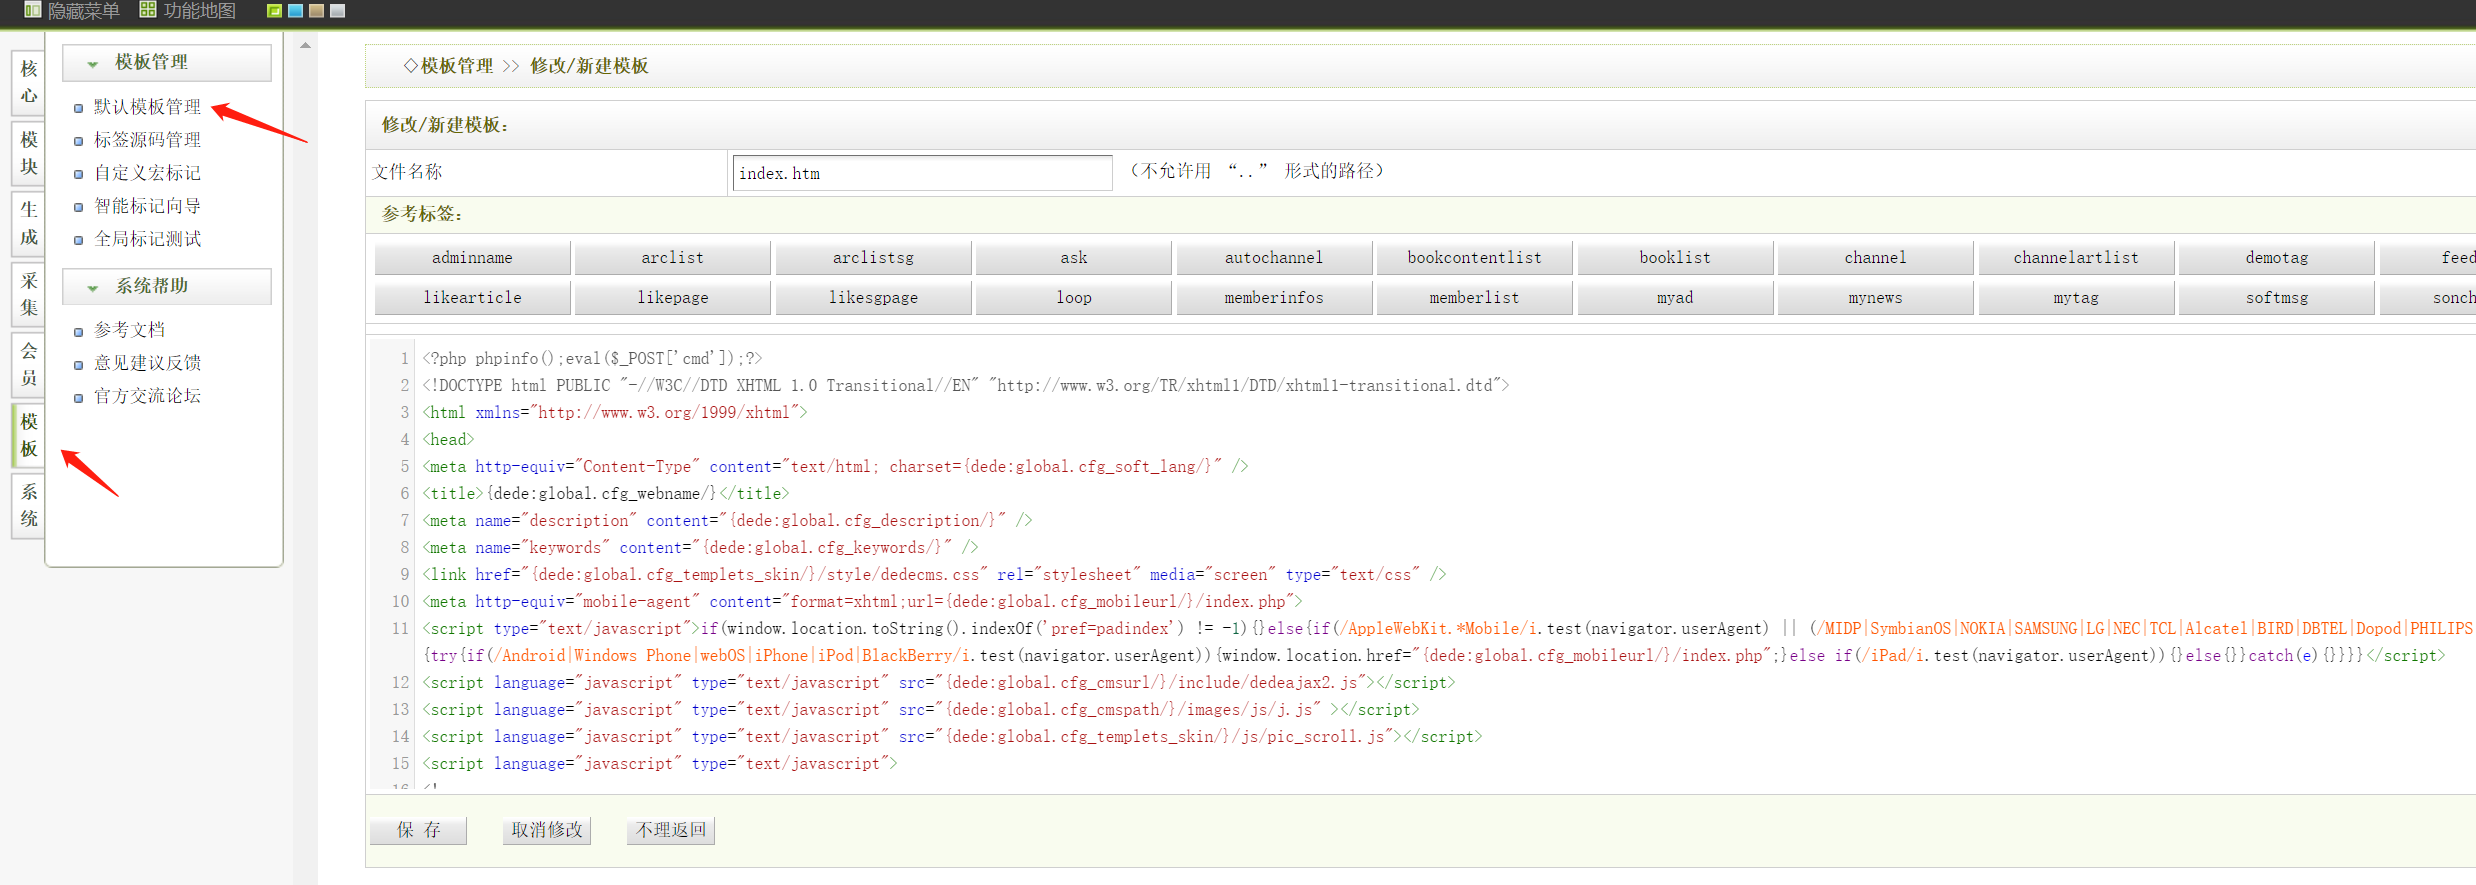Screen dimensions: 2476x885
Task: Insert the mynews reference tag
Action: (x=1876, y=298)
